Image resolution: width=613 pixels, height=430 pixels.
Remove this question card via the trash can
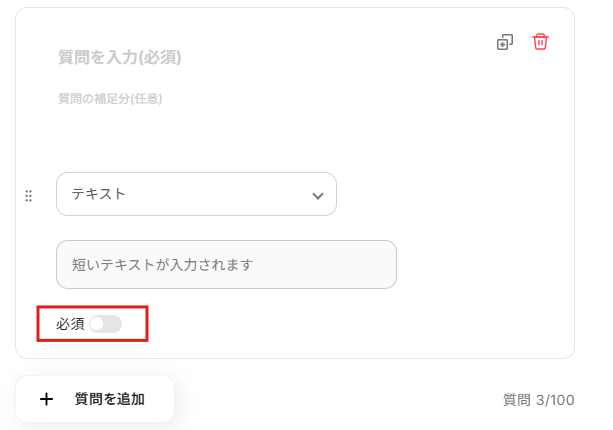pos(540,42)
